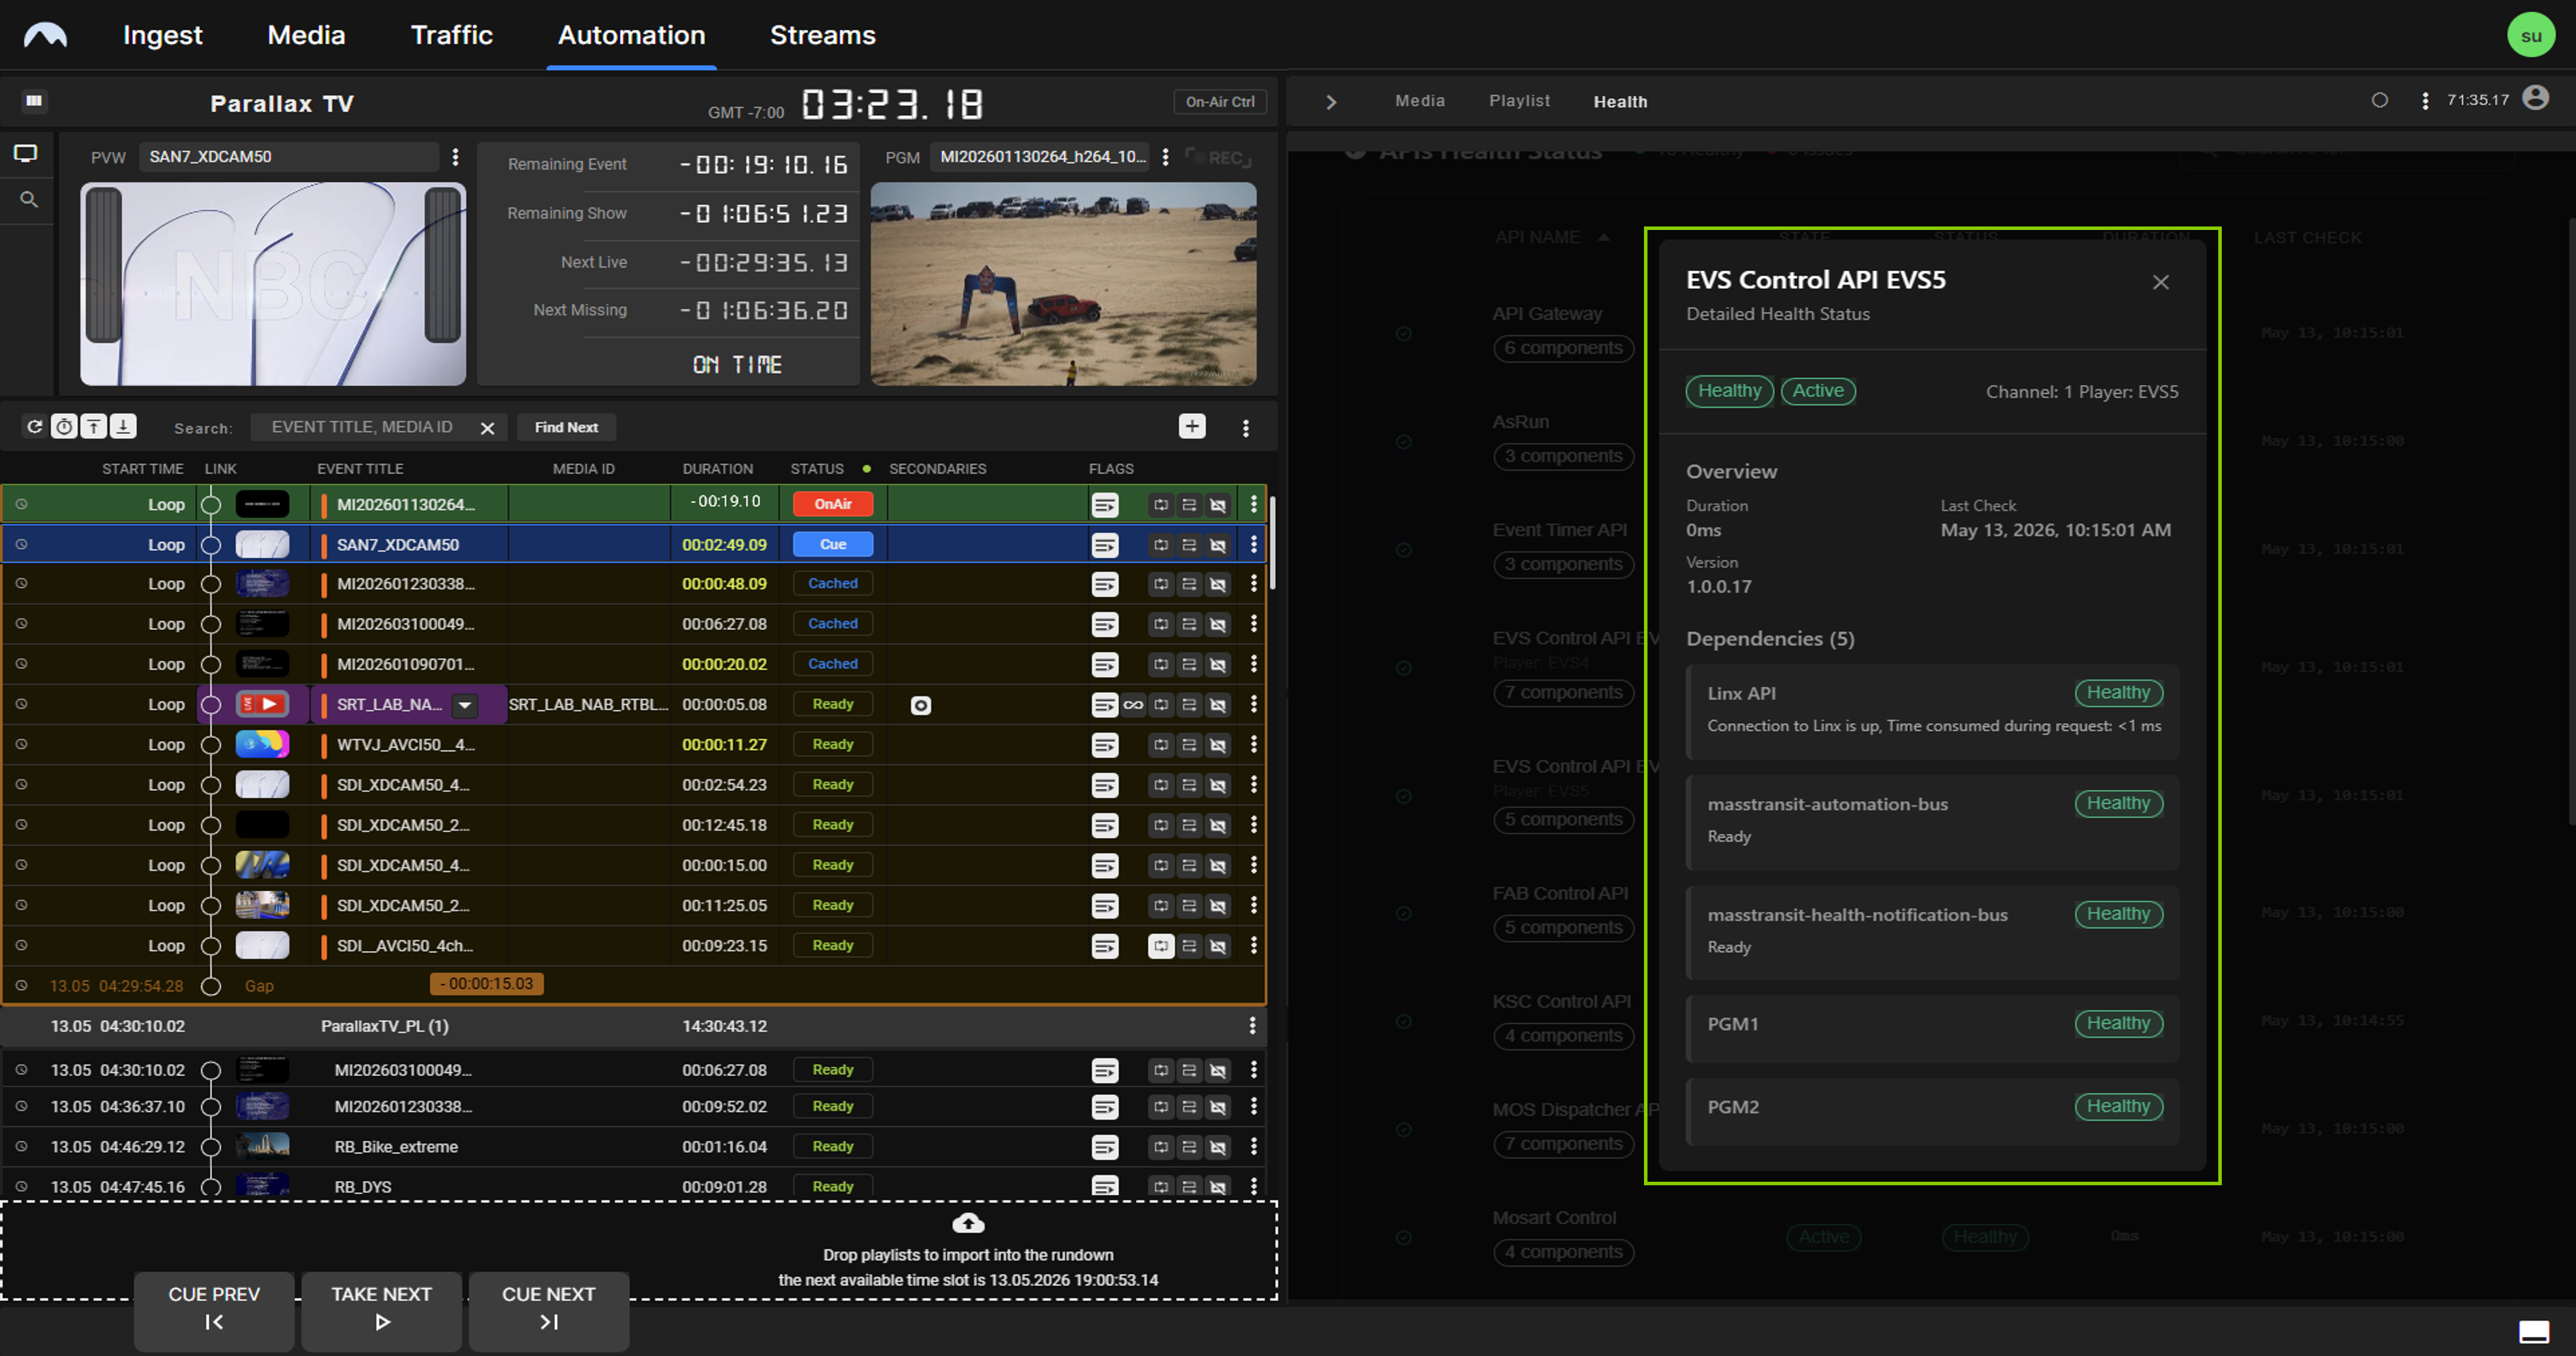
Task: Toggle the hidden-video flag on the 00:12:45.18 row
Action: click(x=1218, y=825)
